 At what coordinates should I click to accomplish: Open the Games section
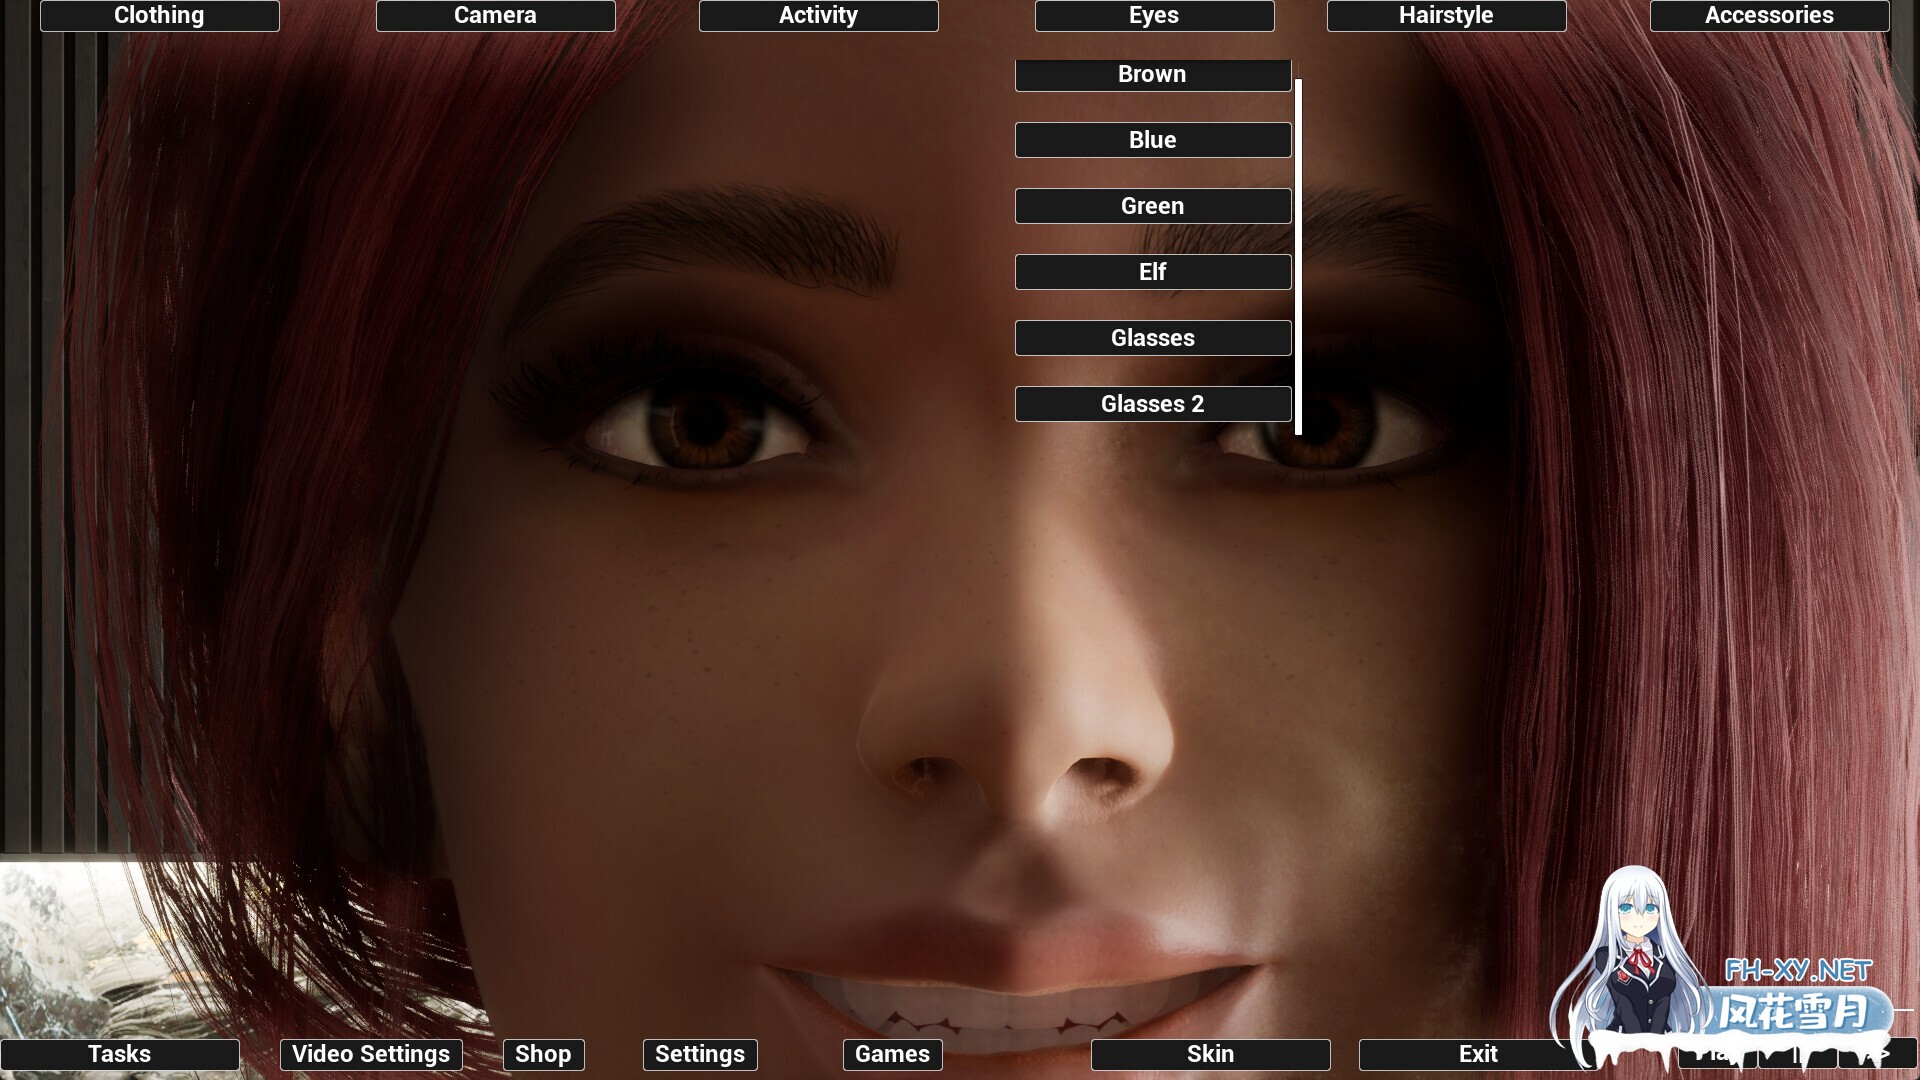(x=893, y=1052)
